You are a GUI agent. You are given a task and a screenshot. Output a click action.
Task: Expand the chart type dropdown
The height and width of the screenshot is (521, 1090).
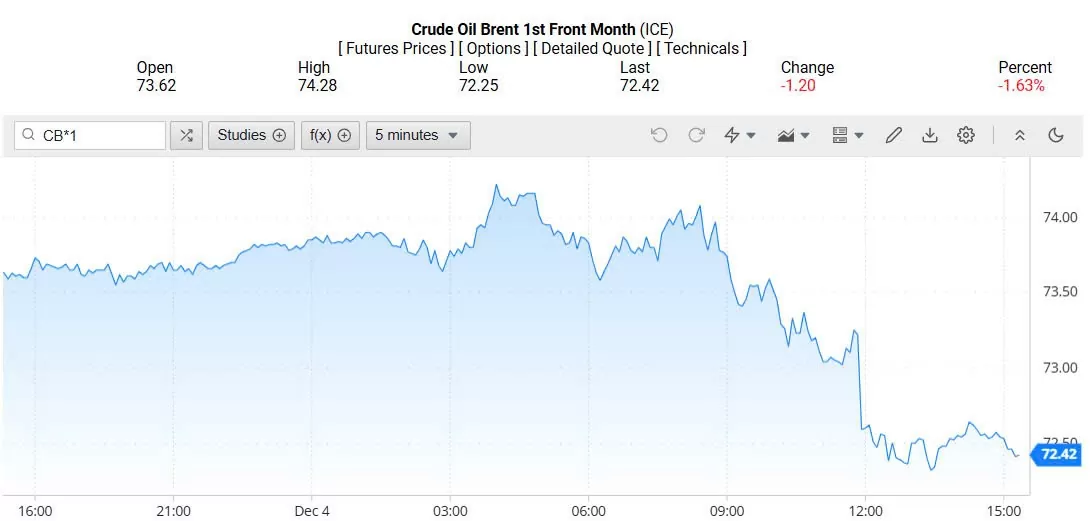793,135
